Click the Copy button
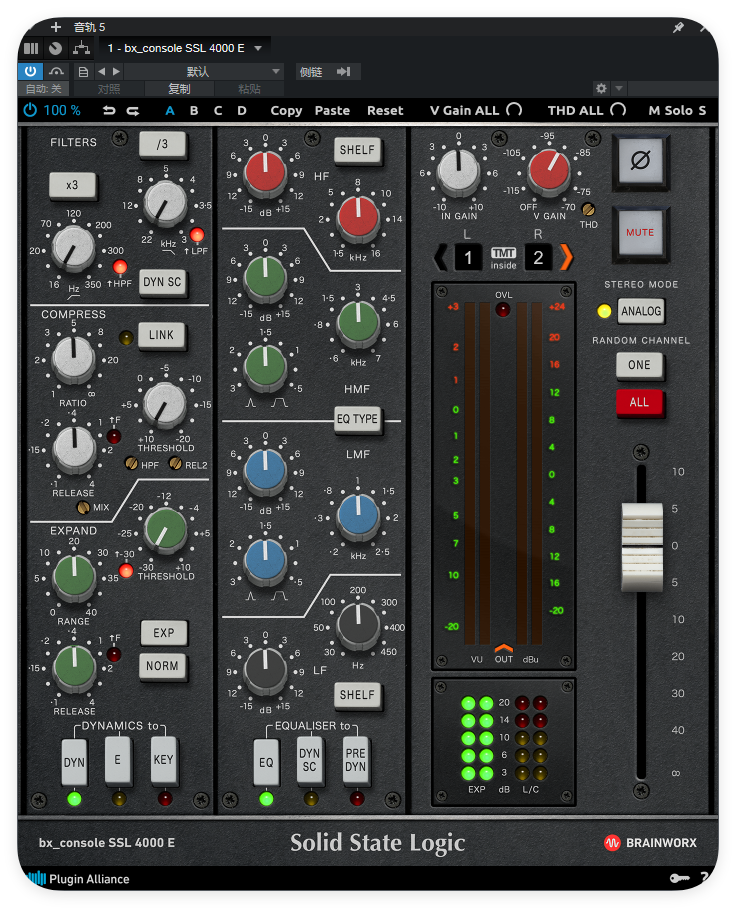This screenshot has width=736, height=908. (x=286, y=110)
